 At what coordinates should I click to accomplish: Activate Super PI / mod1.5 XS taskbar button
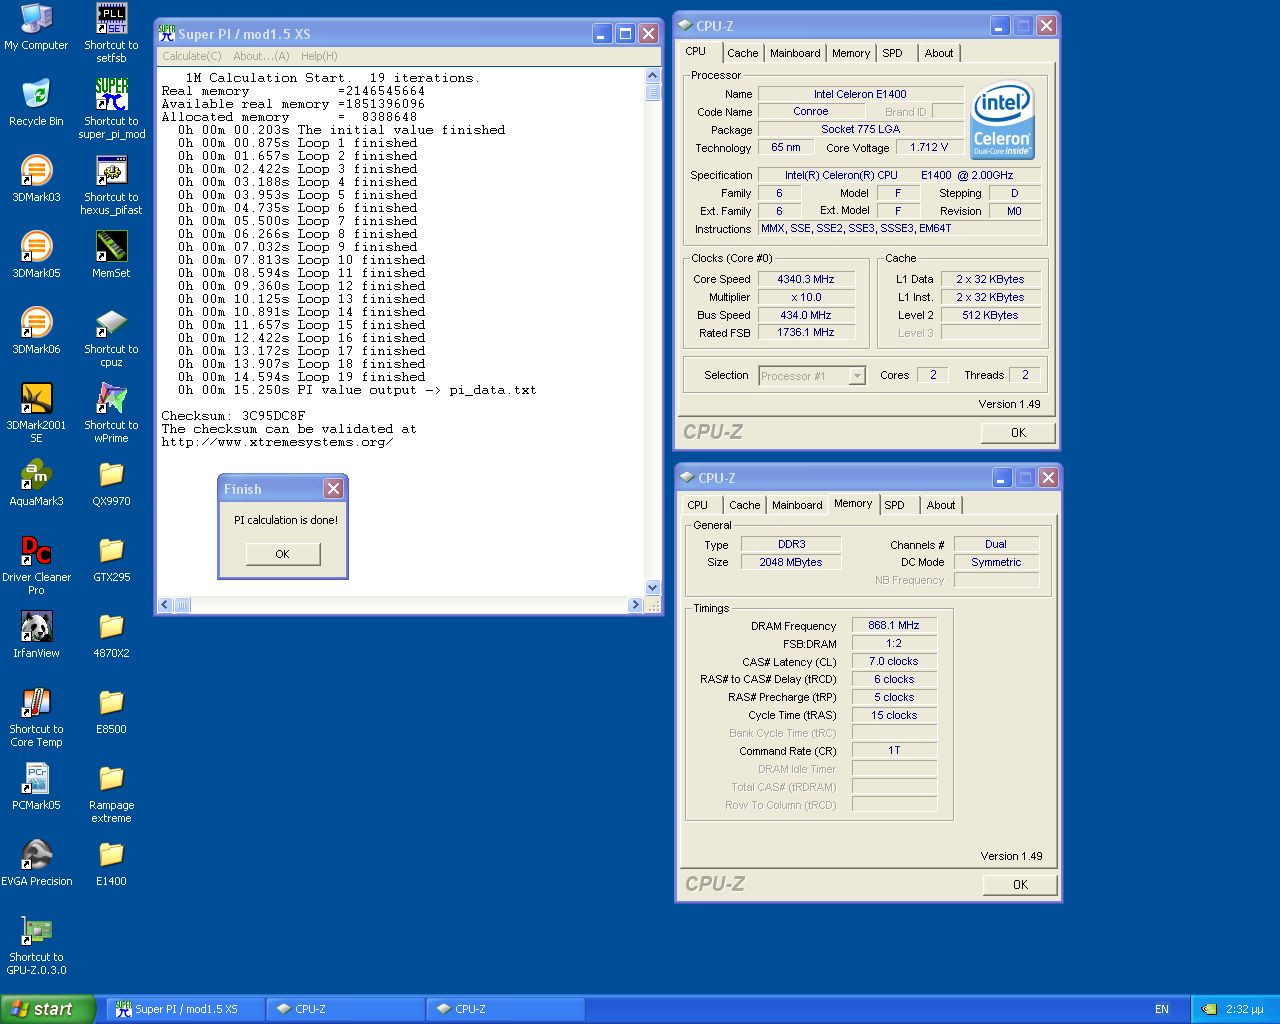[186, 1009]
